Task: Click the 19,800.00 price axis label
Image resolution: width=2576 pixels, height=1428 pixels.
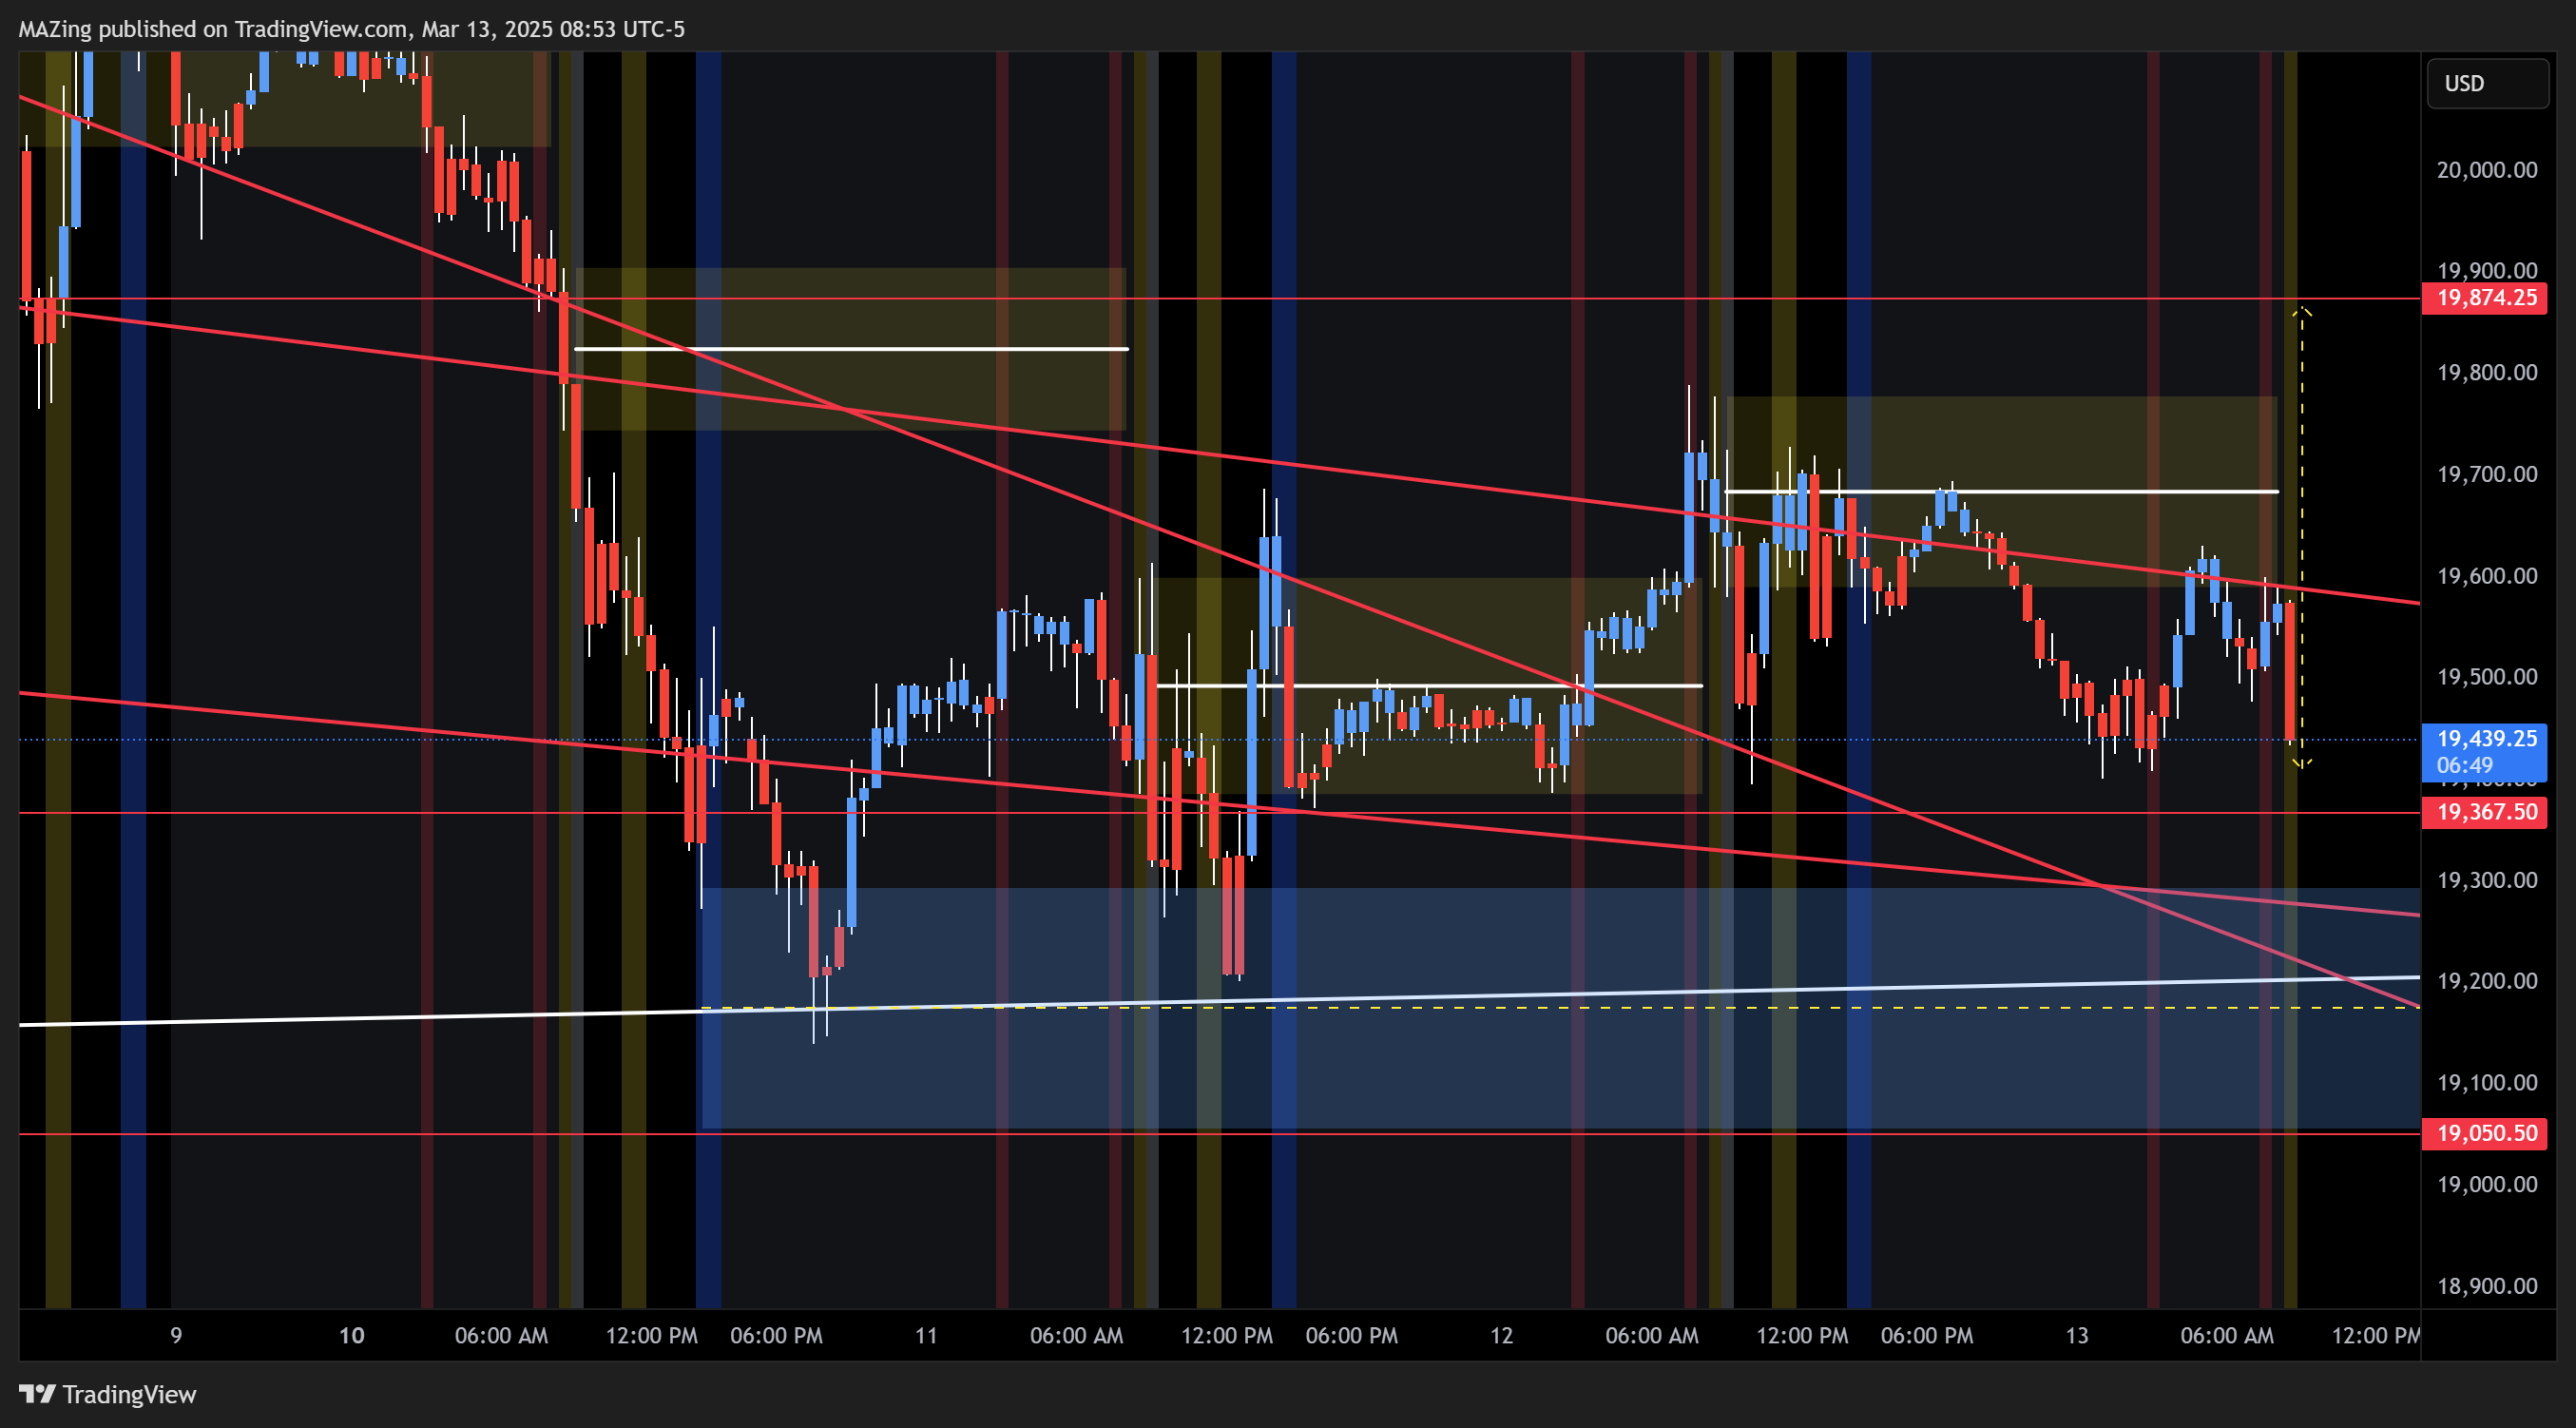Action: click(x=2486, y=373)
